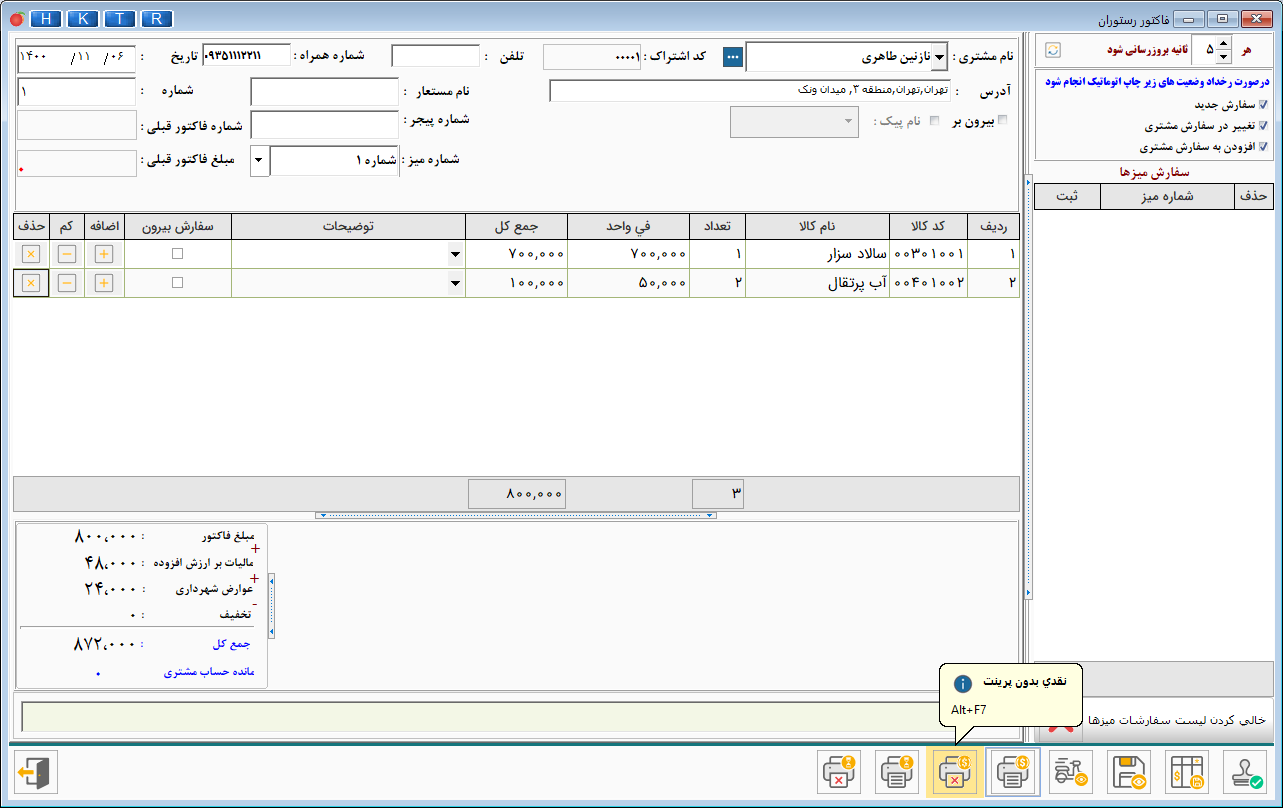Click the جمع کل total amount in the summary

click(x=105, y=645)
